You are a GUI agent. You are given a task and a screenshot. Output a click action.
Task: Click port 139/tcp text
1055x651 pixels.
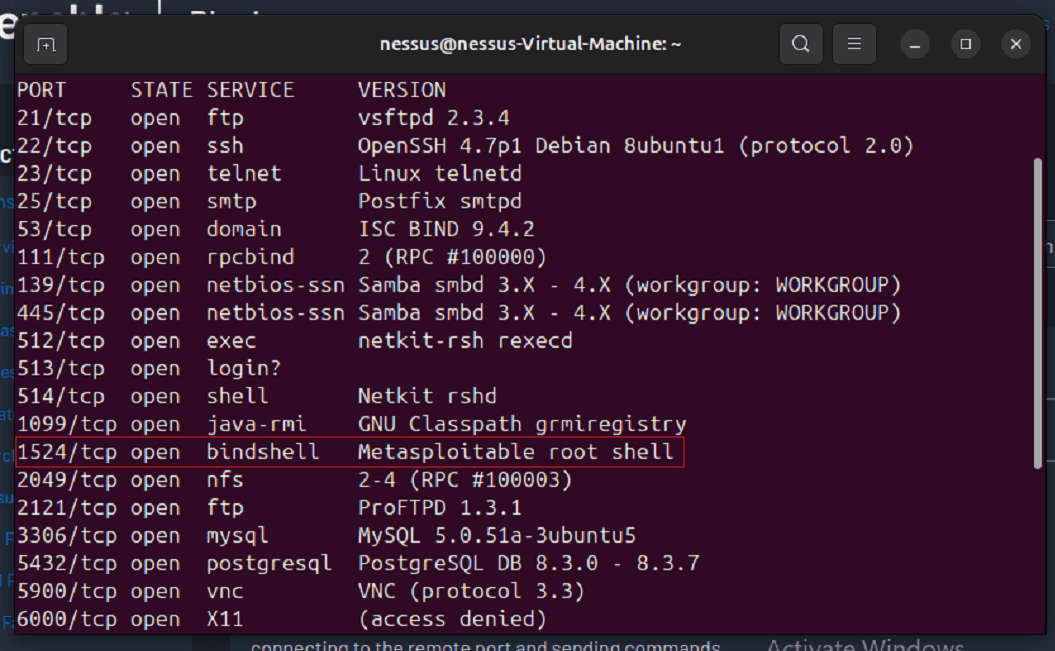point(61,285)
